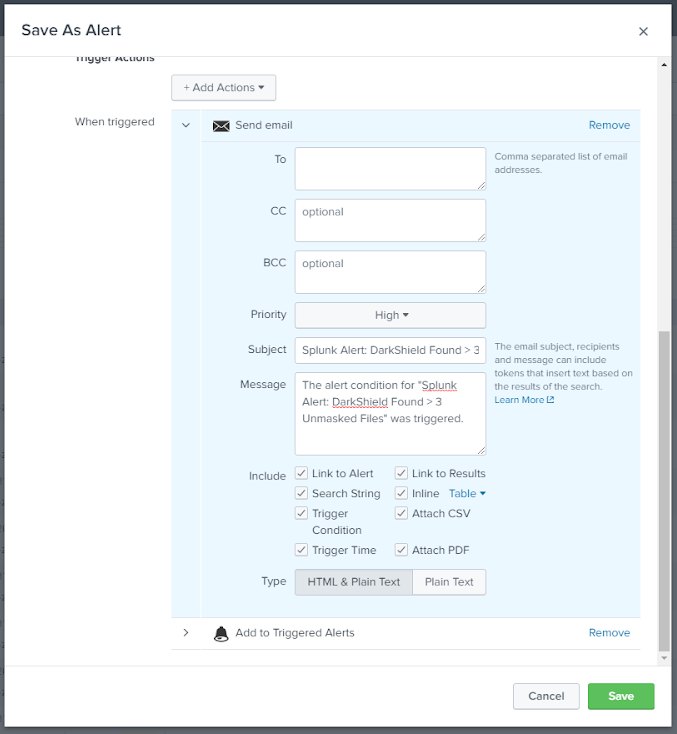Expand the Add to Triggered Alerts section
Viewport: 677px width, 734px height.
(x=186, y=633)
